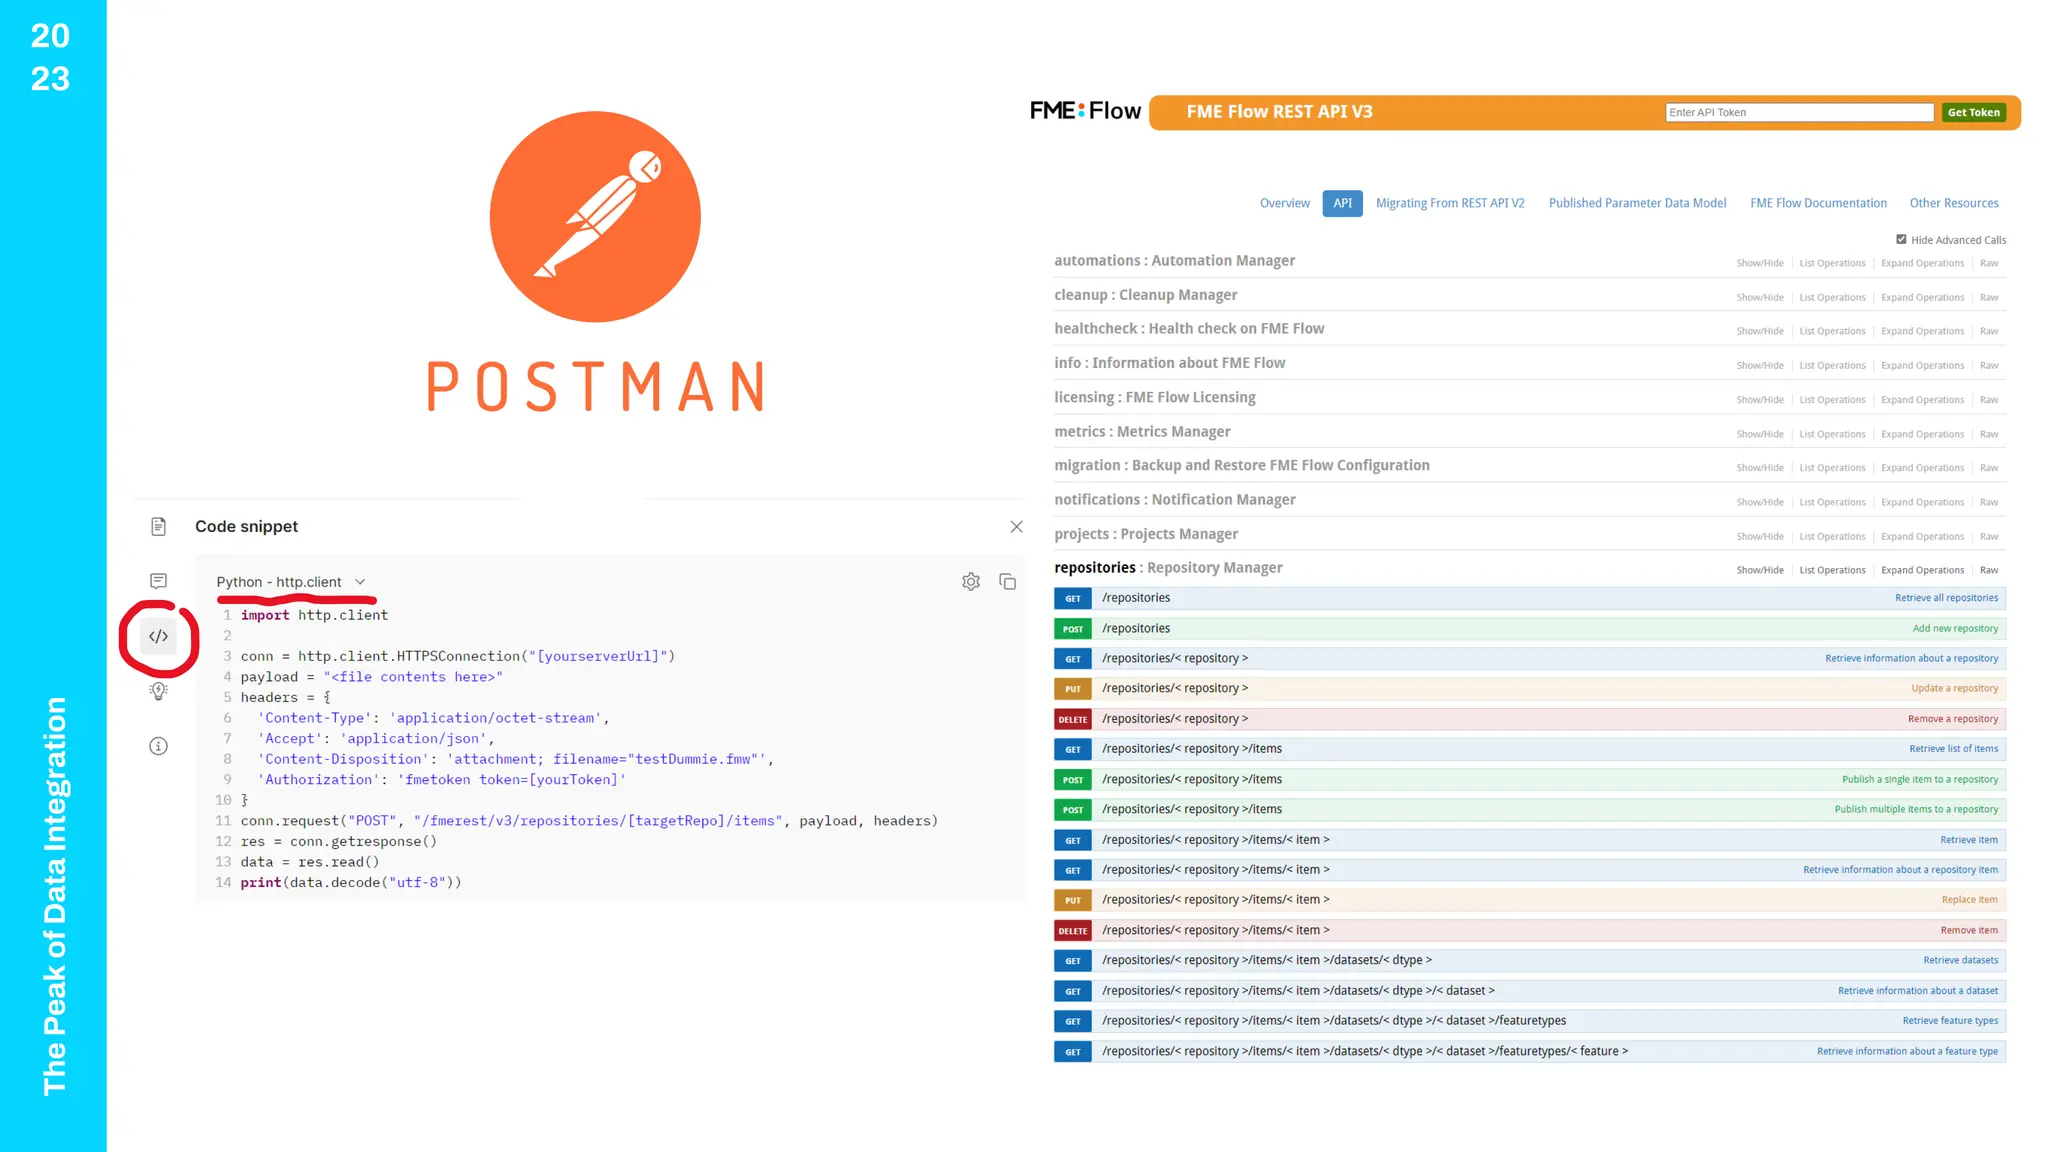Toggle the Hide Advanced Calls checkbox
The image size is (2048, 1152).
(x=1901, y=239)
